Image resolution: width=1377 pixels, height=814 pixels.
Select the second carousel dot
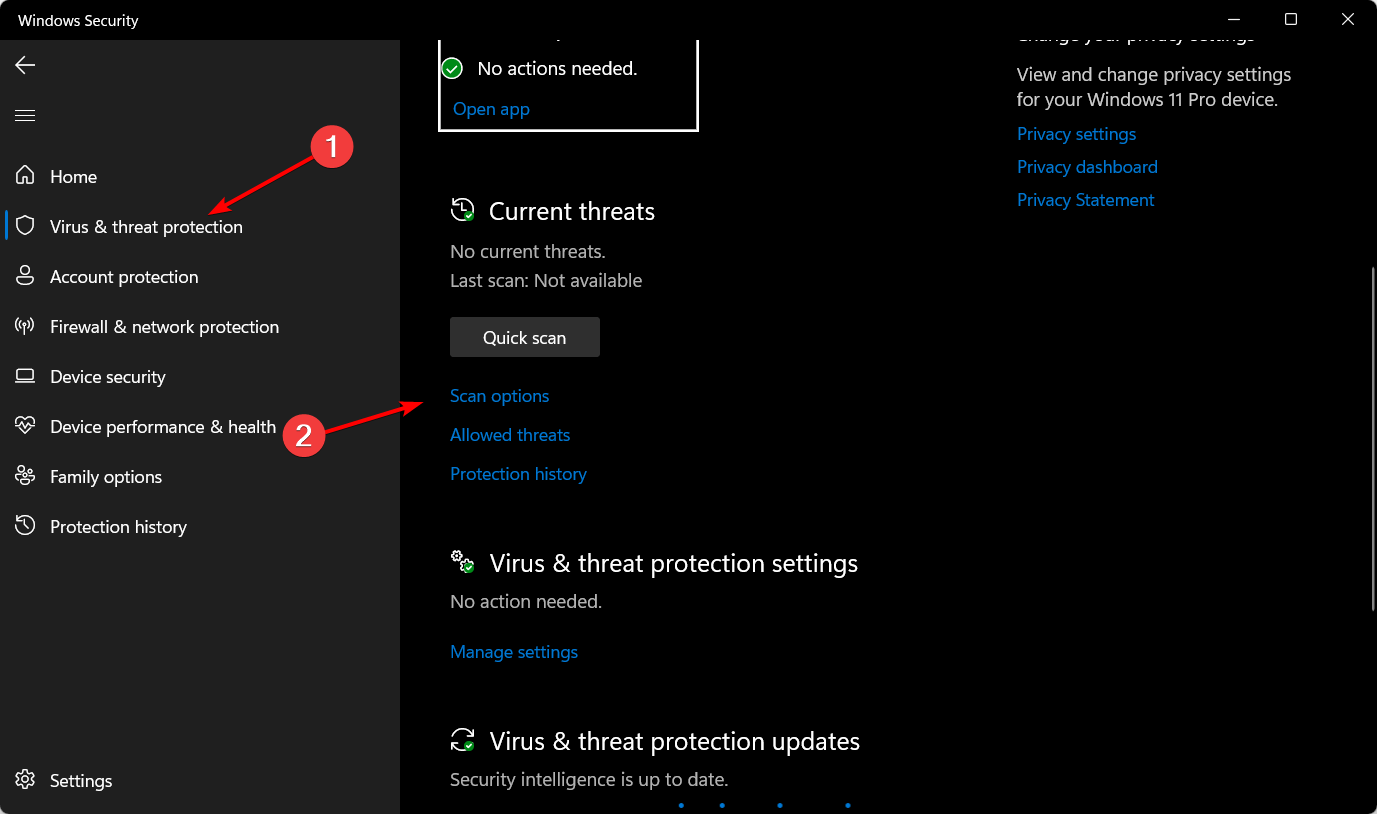point(722,805)
